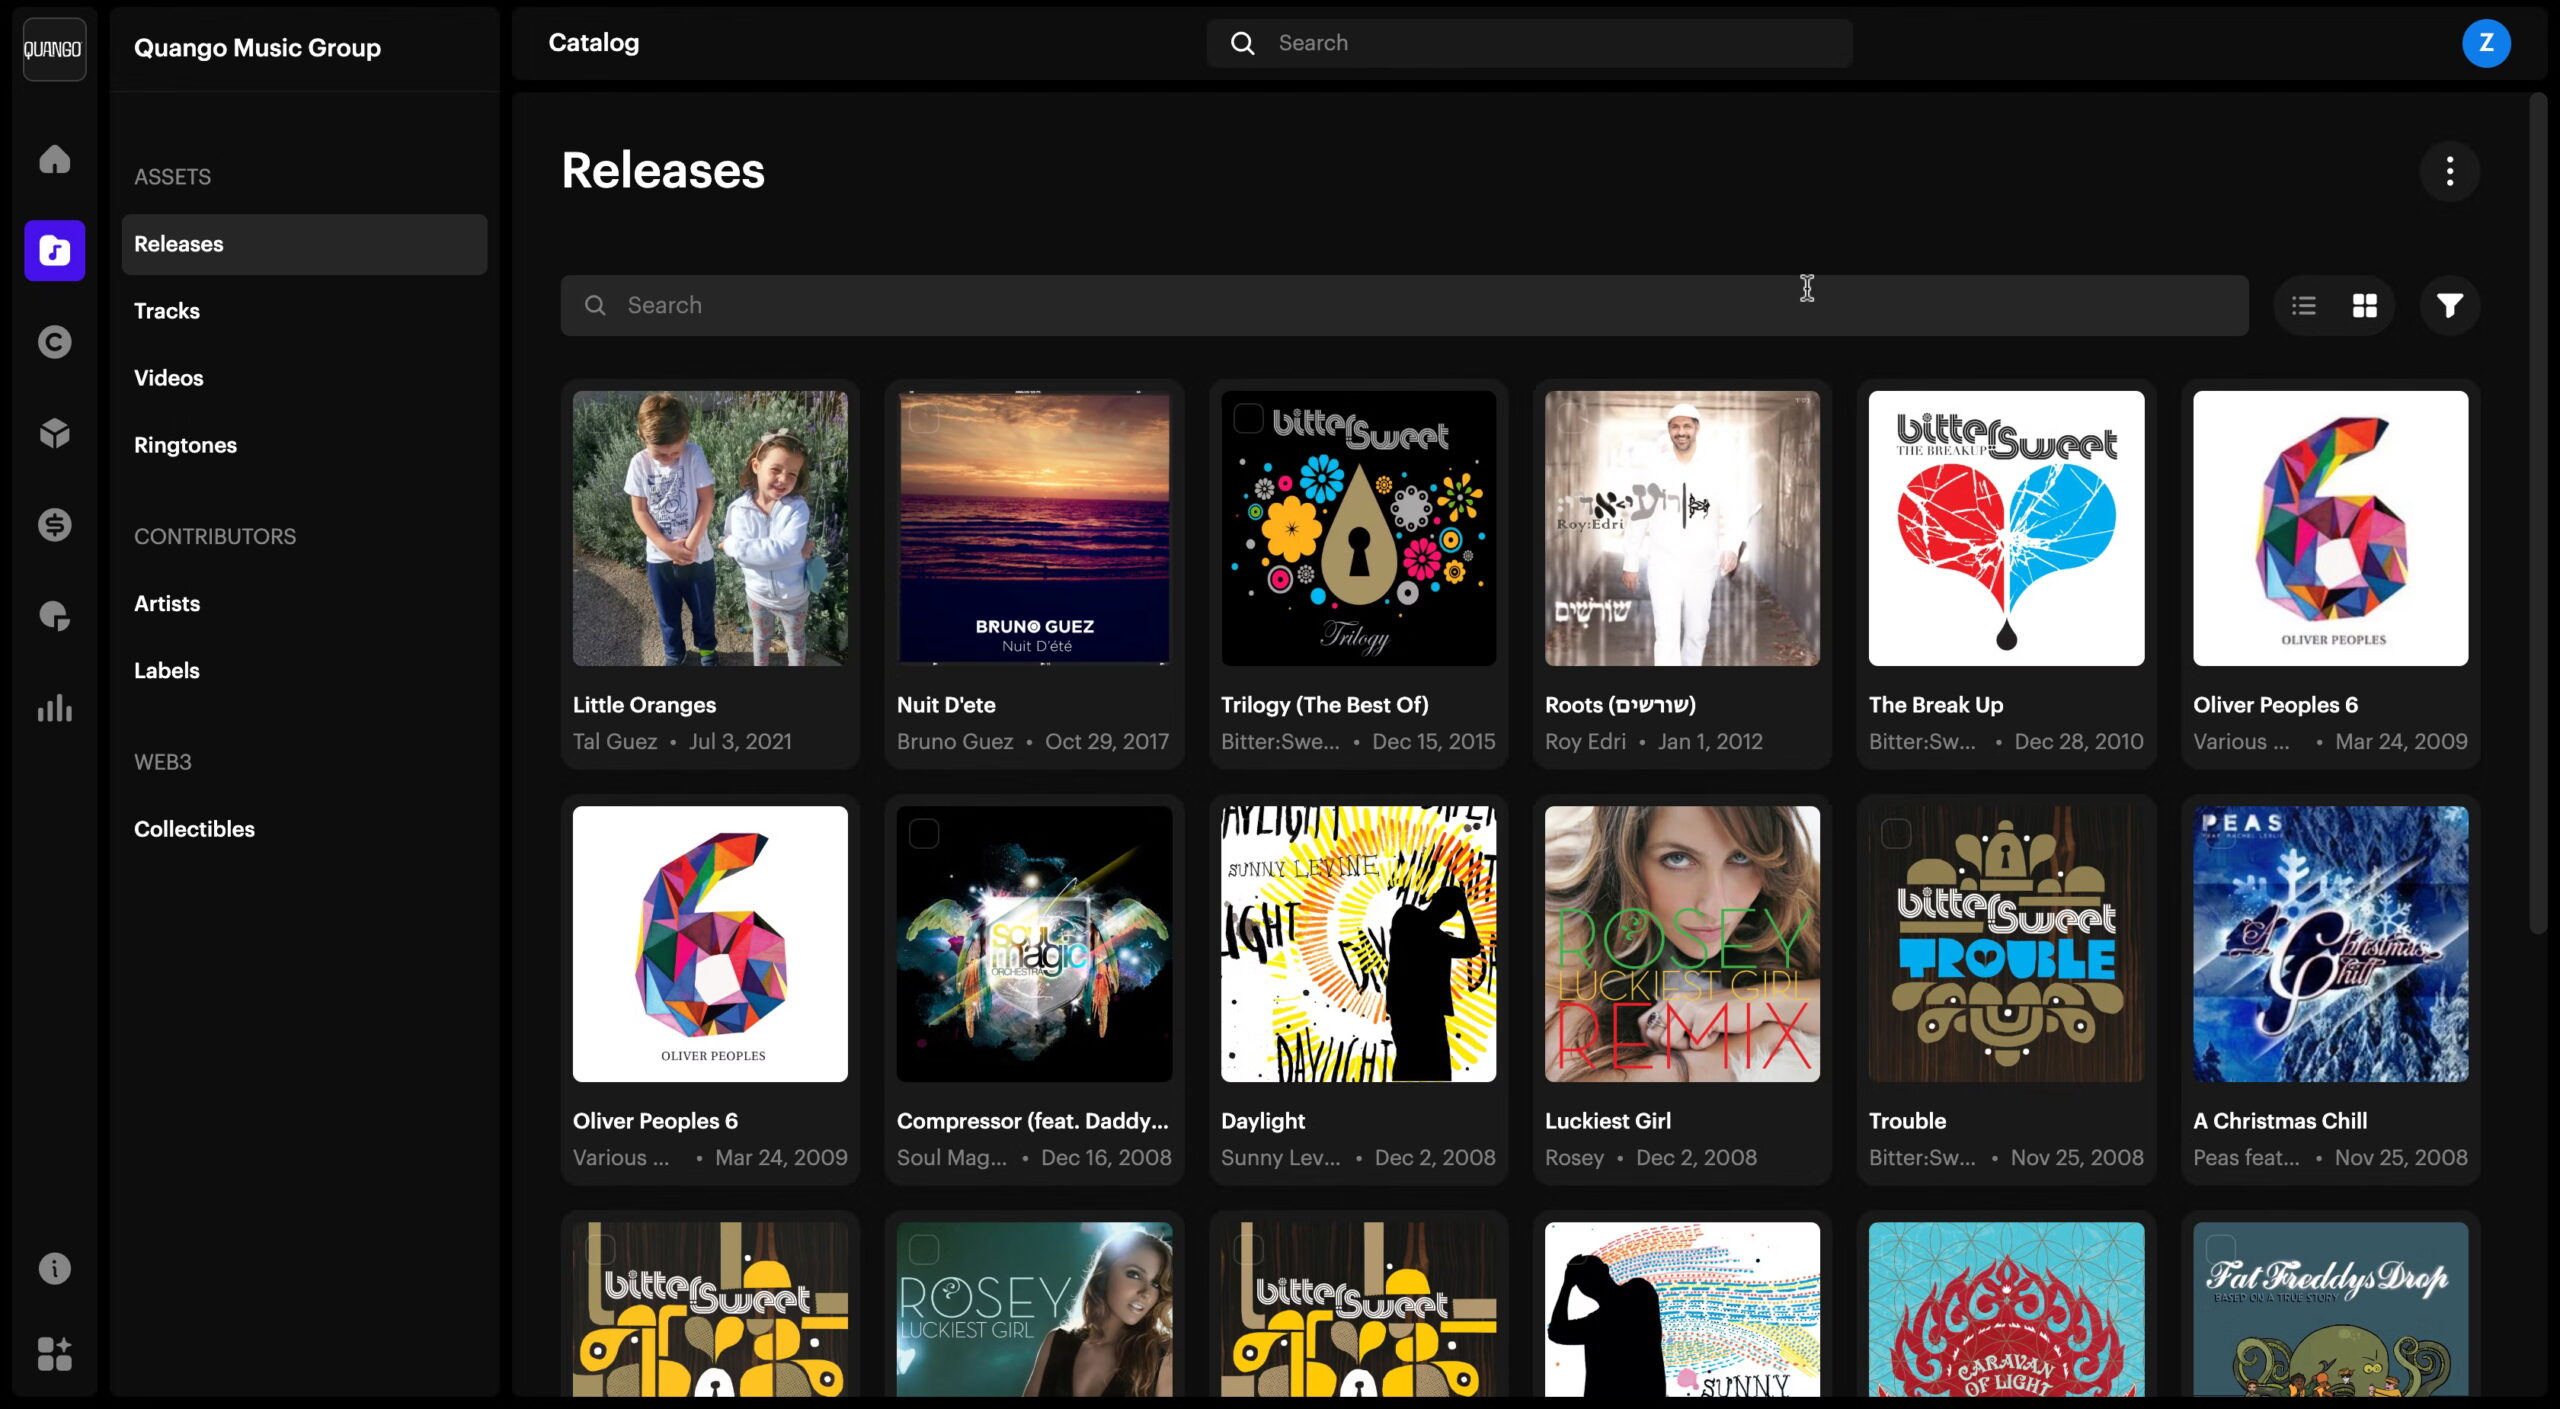
Task: Tick checkbox on Compressor (feat. Daddy...) cover
Action: [x=924, y=834]
